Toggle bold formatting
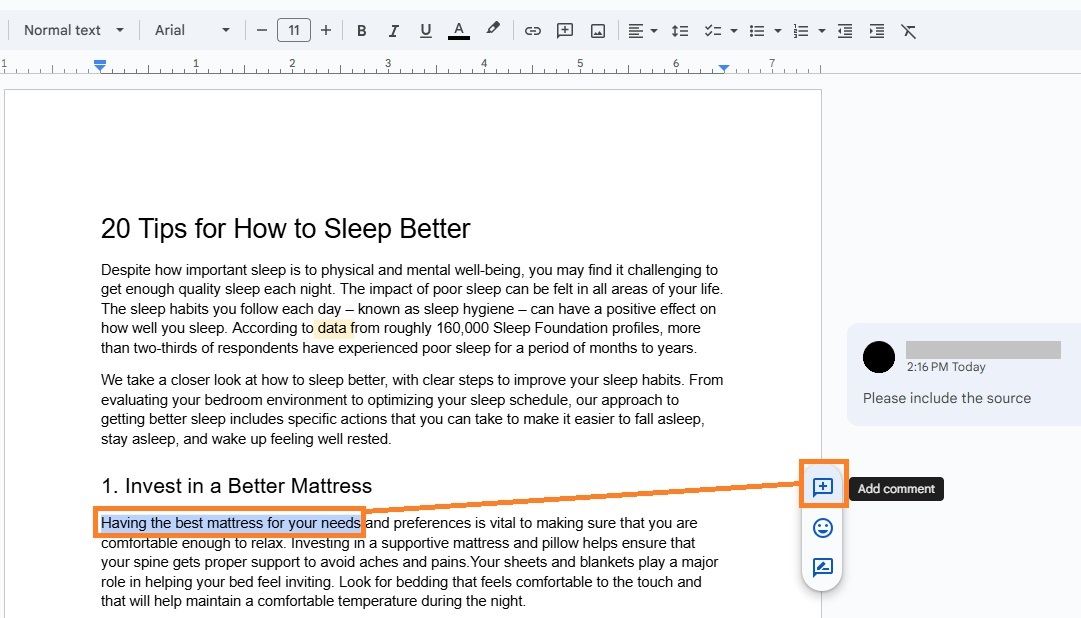 click(361, 30)
